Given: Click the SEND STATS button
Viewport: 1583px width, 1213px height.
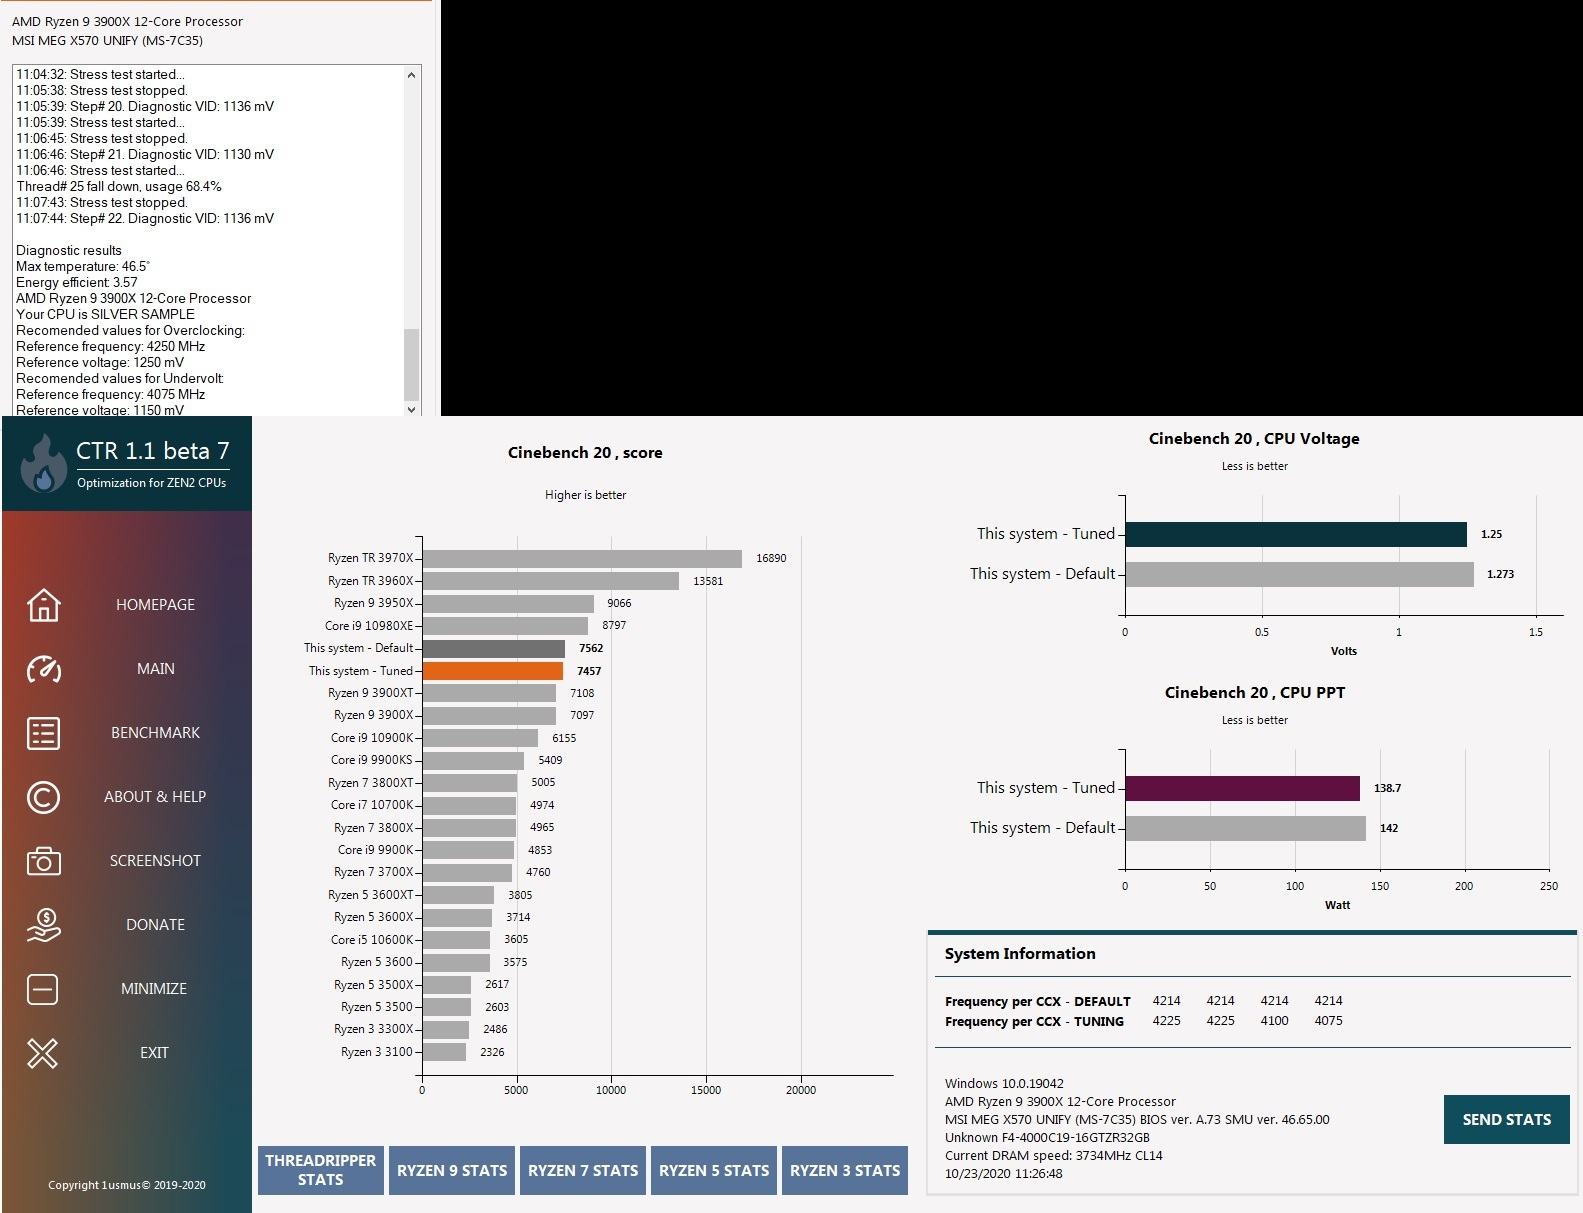Looking at the screenshot, I should pyautogui.click(x=1507, y=1120).
